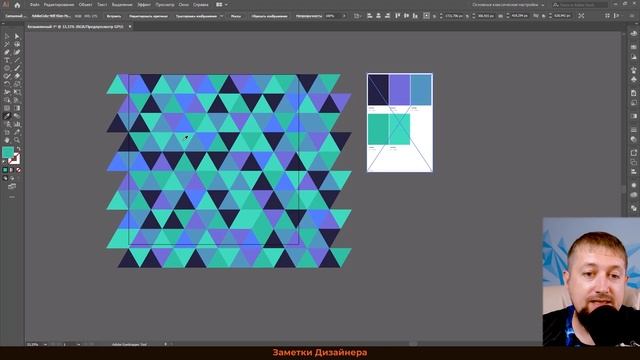Viewport: 640px width, 360px height.
Task: Change the screen mode button
Action: (12, 187)
